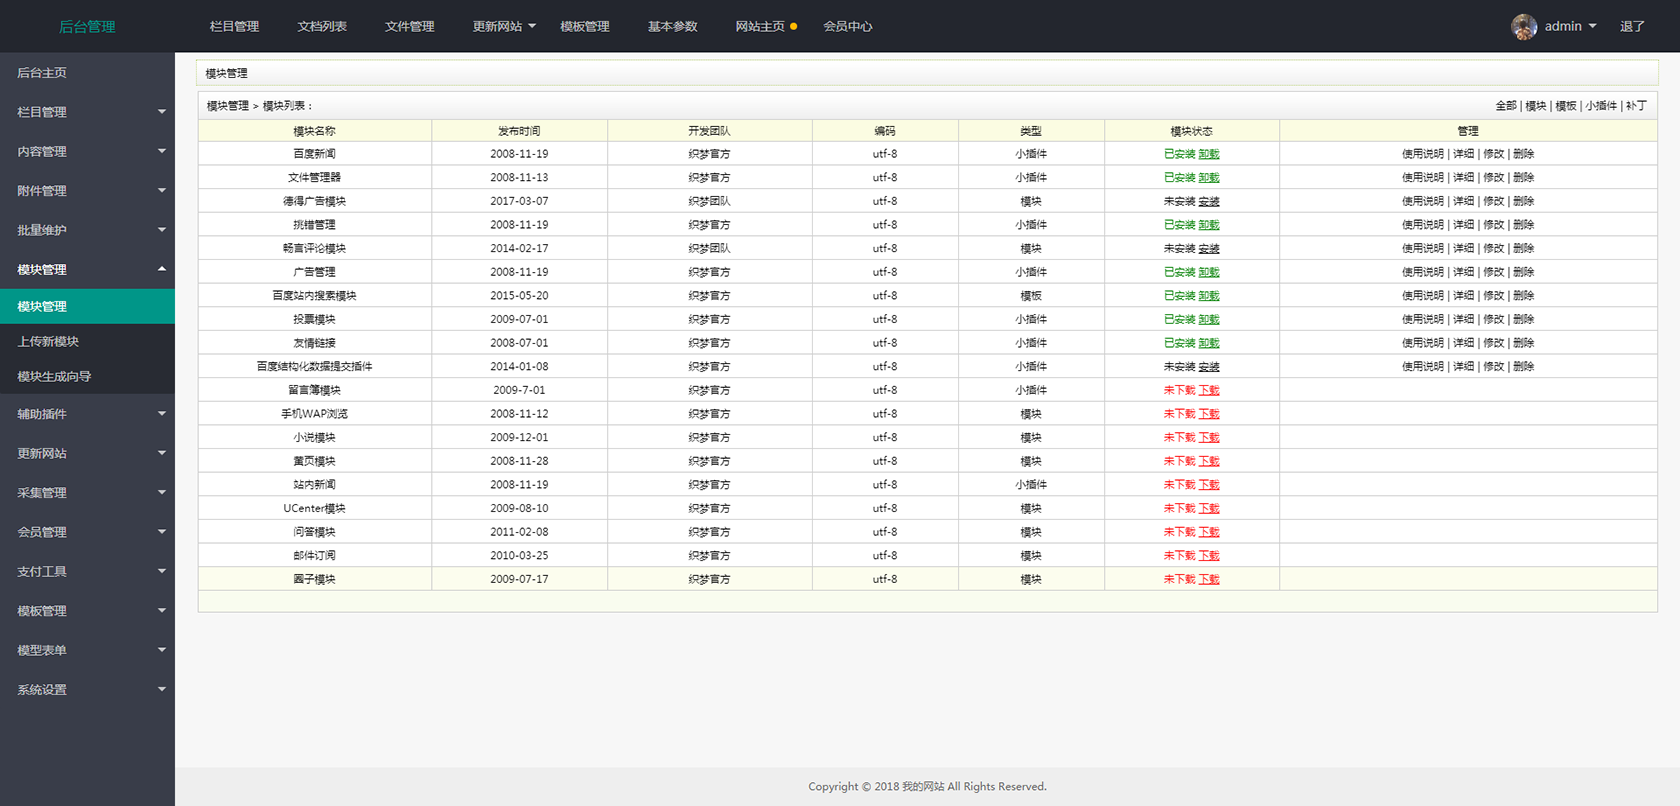
Task: Expand 附件管理 section in sidebar
Action: coord(87,191)
